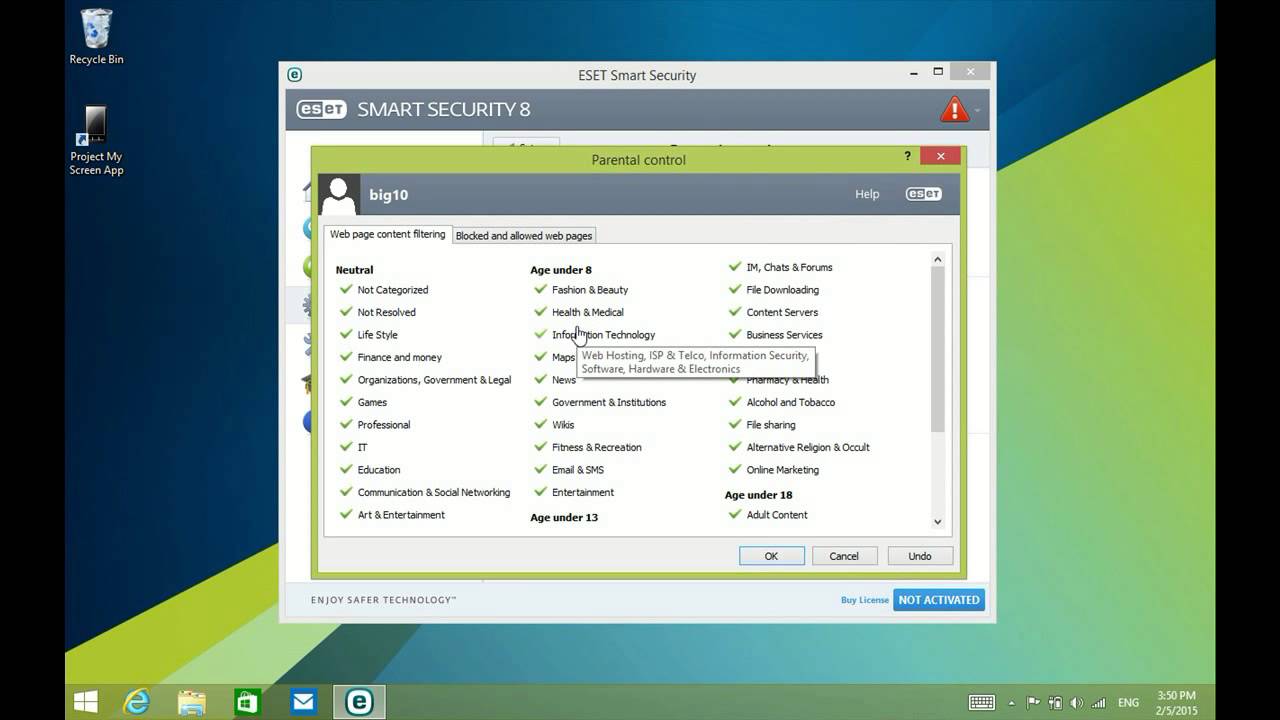This screenshot has height=720, width=1280.
Task: Open the Mail app from the taskbar
Action: point(303,702)
